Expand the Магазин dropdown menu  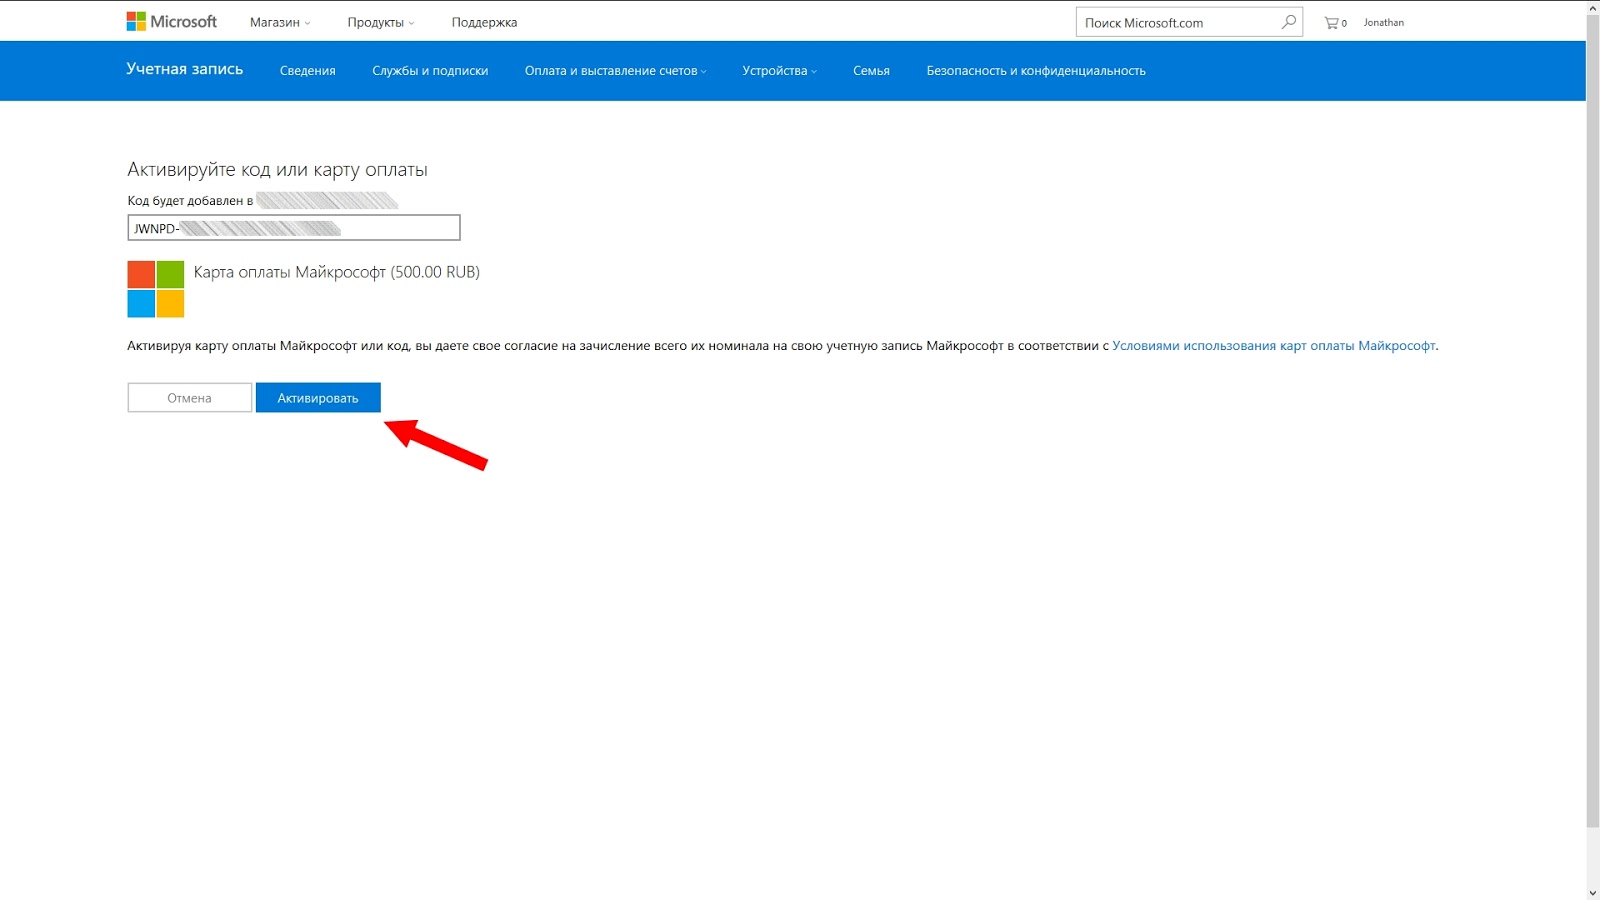[x=280, y=23]
